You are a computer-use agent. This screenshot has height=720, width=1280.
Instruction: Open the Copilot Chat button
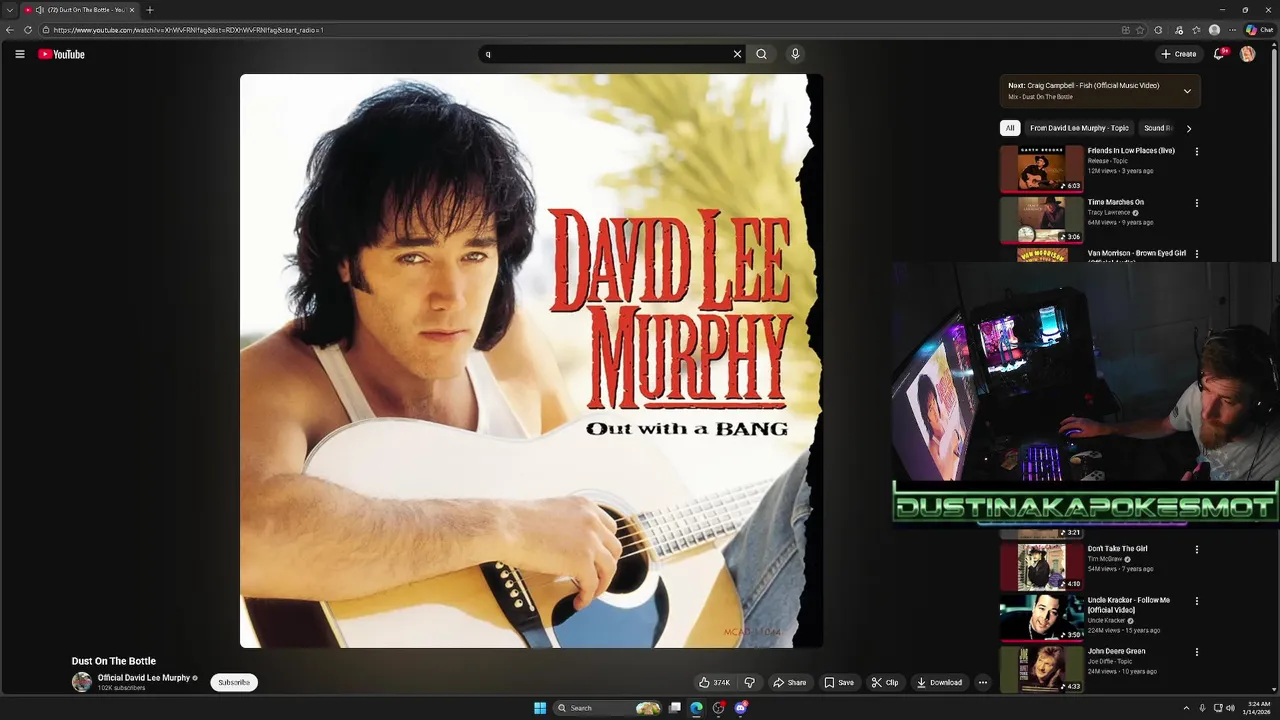tap(1258, 30)
